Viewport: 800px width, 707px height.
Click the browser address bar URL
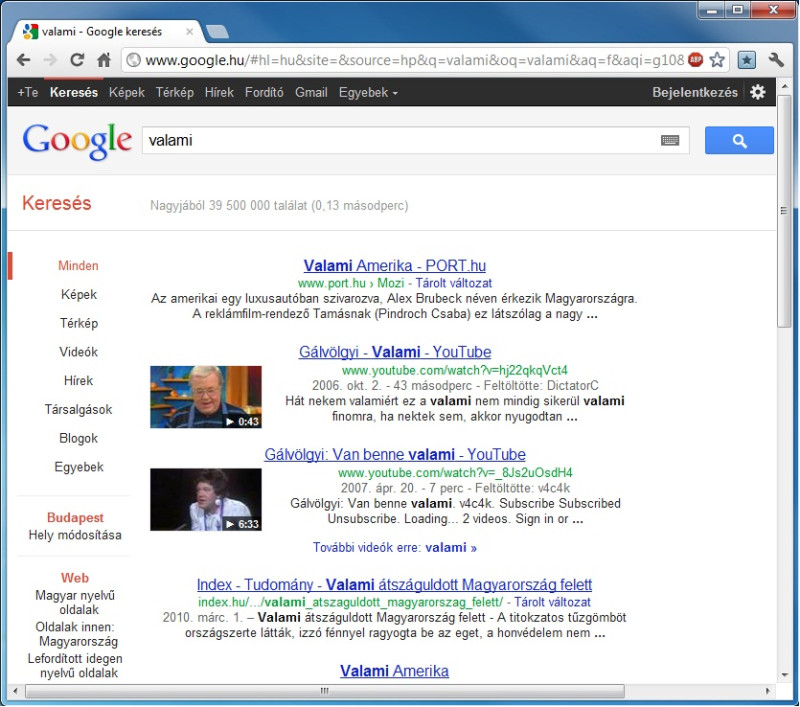(414, 60)
